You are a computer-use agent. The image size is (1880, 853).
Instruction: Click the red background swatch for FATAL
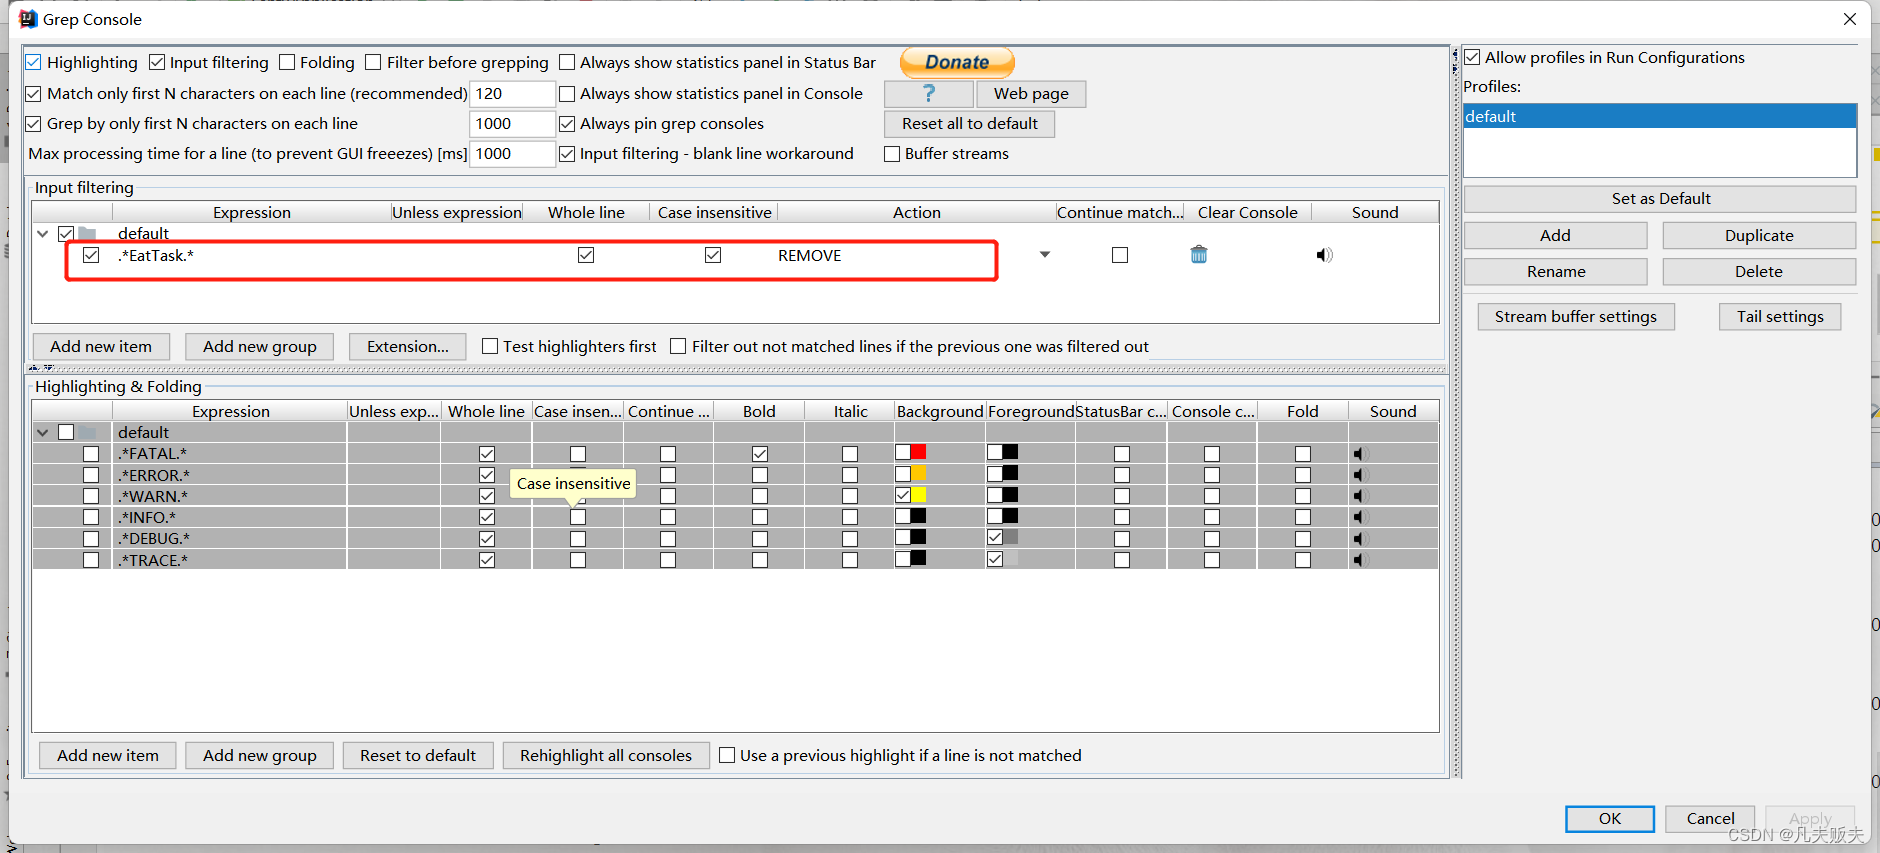918,452
